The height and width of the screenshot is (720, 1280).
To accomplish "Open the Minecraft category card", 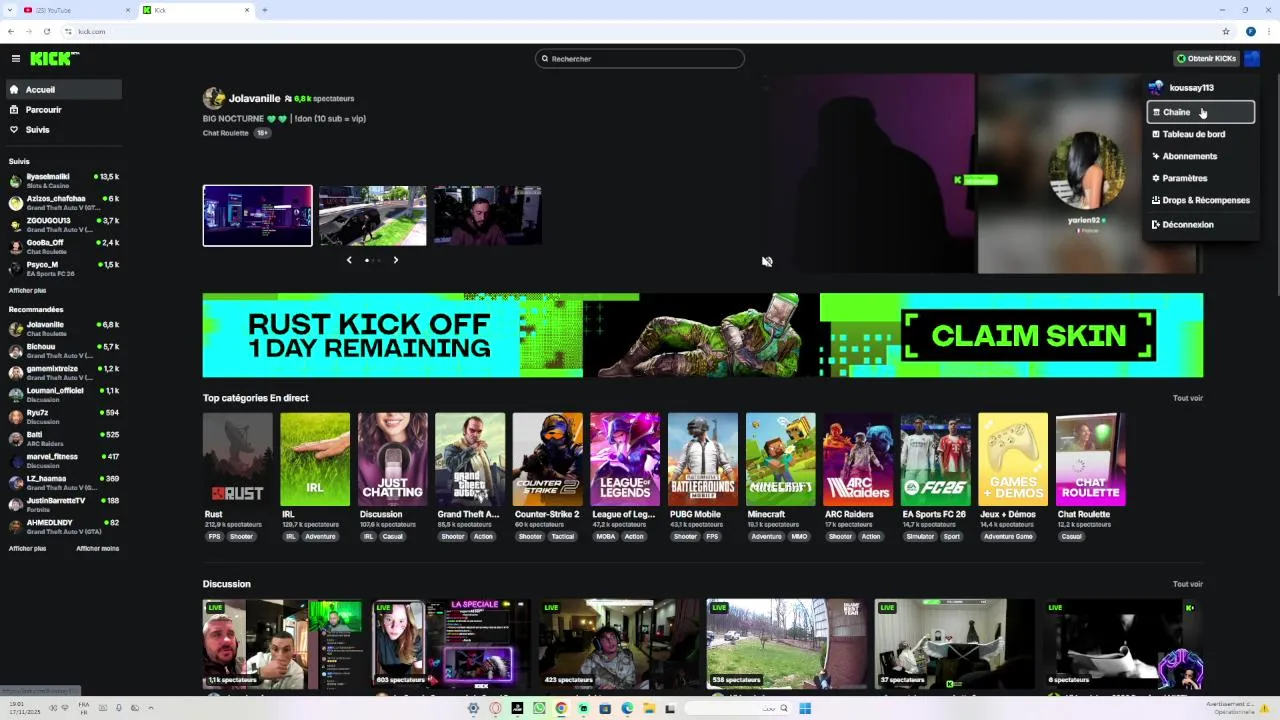I will click(x=780, y=460).
